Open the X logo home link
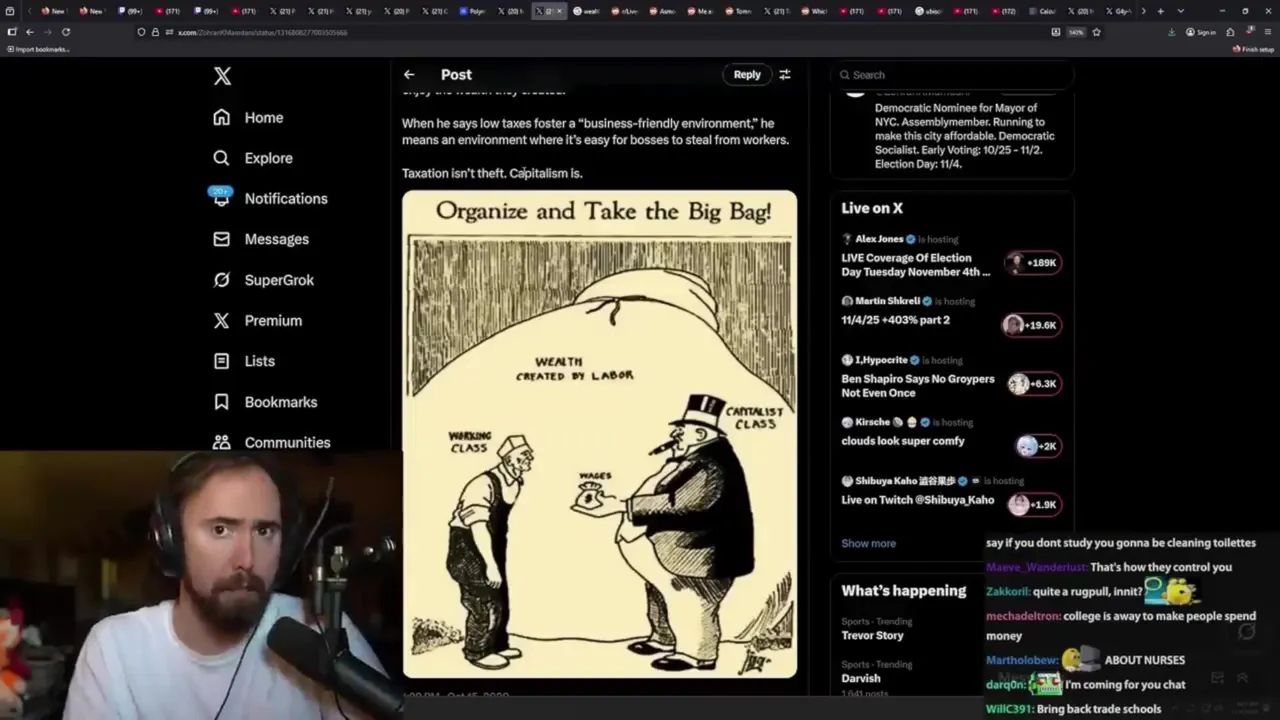 tap(222, 76)
